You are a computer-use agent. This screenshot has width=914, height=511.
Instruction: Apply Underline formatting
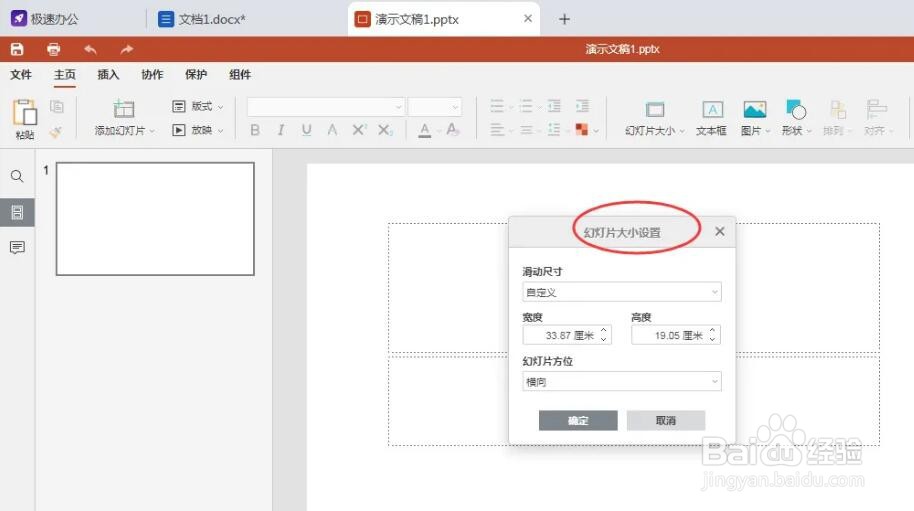point(307,130)
